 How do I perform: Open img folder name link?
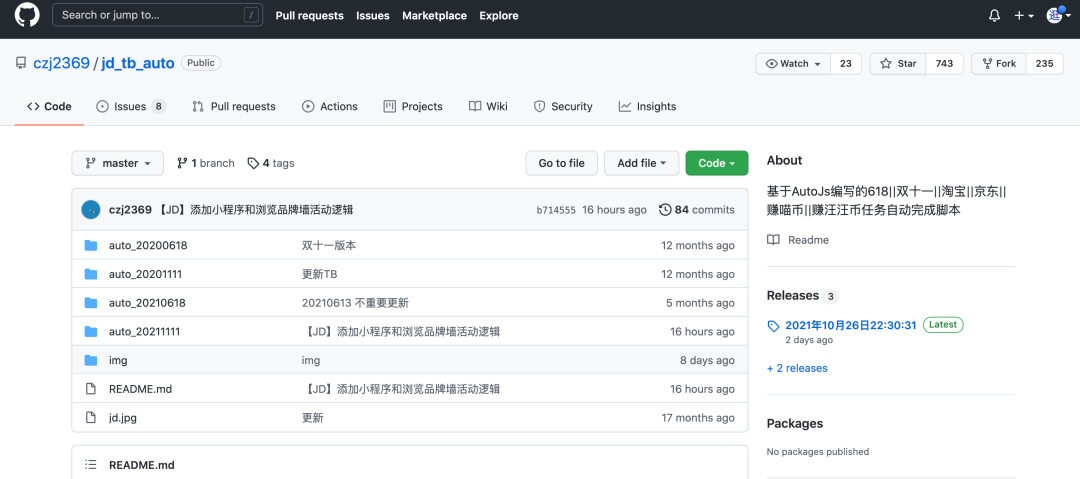(118, 360)
